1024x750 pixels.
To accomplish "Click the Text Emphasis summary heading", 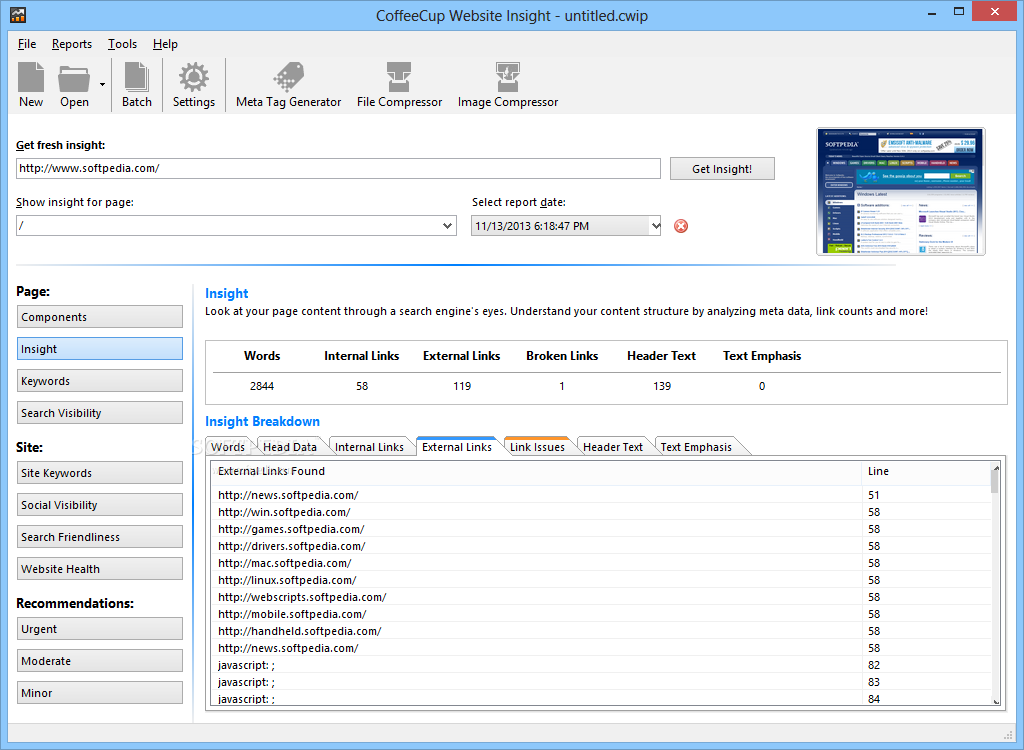I will click(761, 356).
